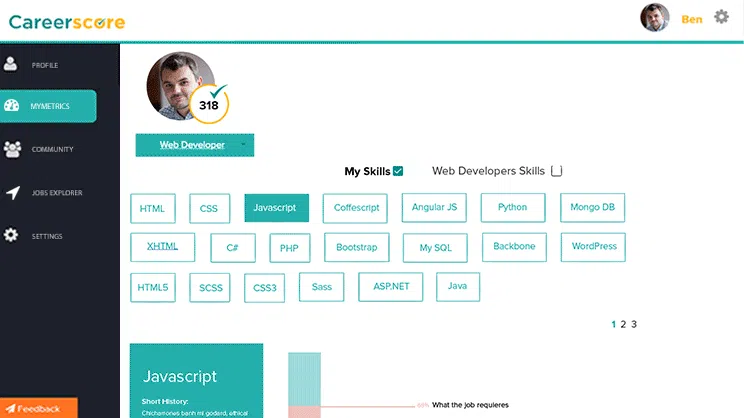Image resolution: width=744 pixels, height=418 pixels.
Task: Click the Settings gear icon in sidebar
Action: click(11, 235)
